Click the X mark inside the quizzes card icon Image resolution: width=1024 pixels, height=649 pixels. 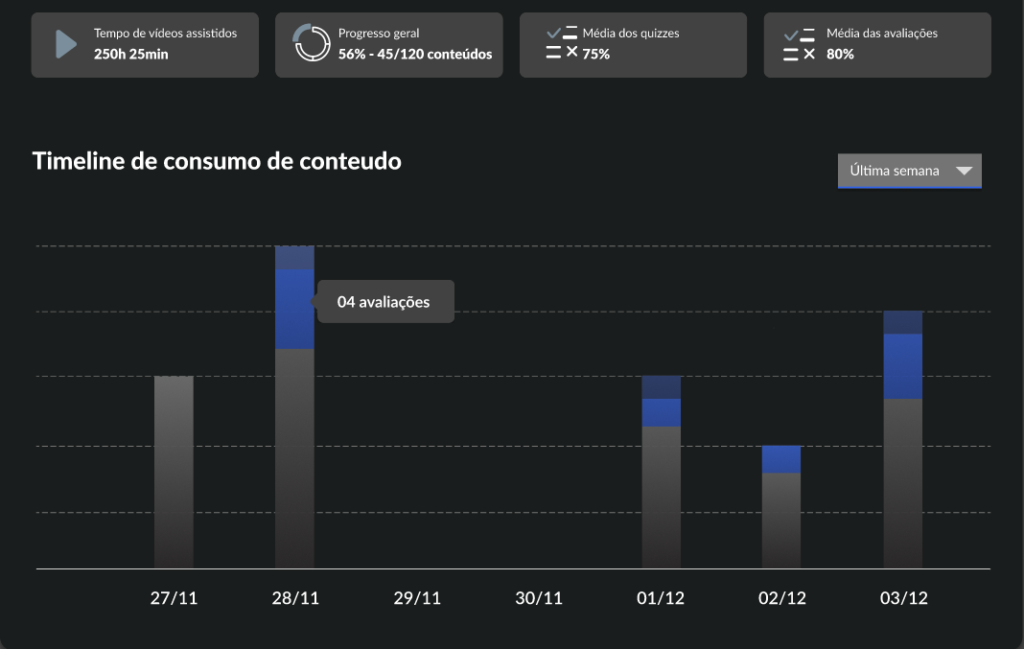570,50
